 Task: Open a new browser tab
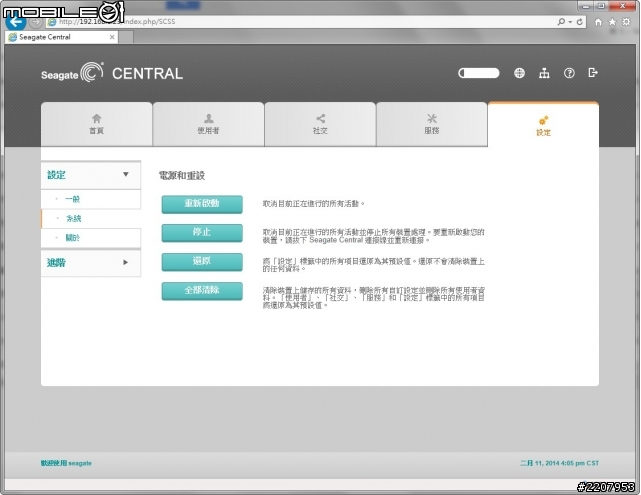126,38
